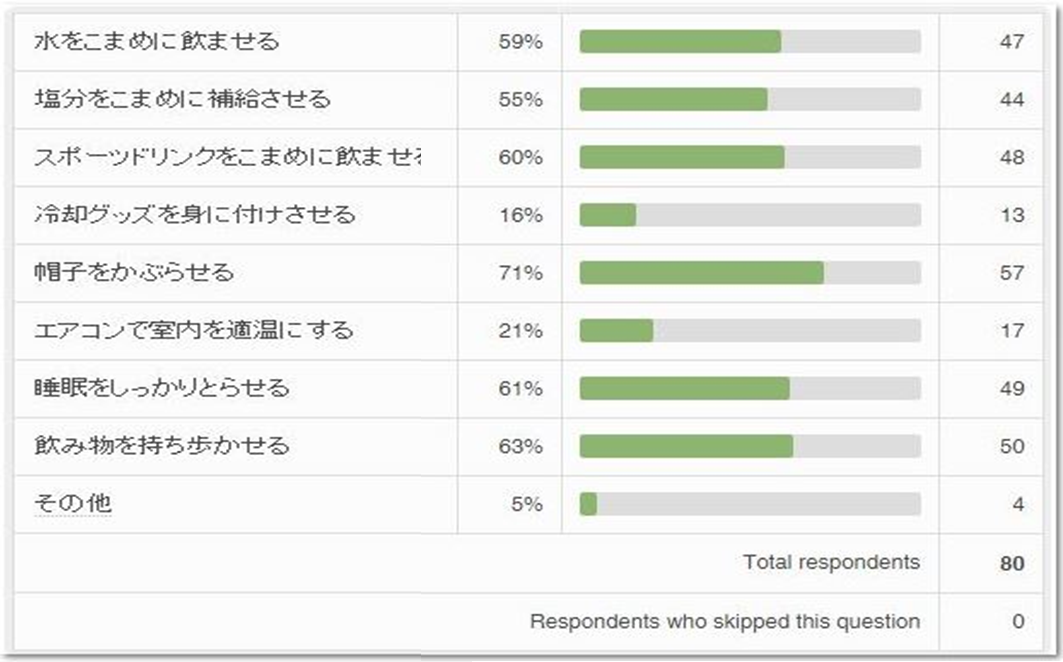
Task: Click the 水をこまめに飲ませる answer label
Action: (x=156, y=42)
